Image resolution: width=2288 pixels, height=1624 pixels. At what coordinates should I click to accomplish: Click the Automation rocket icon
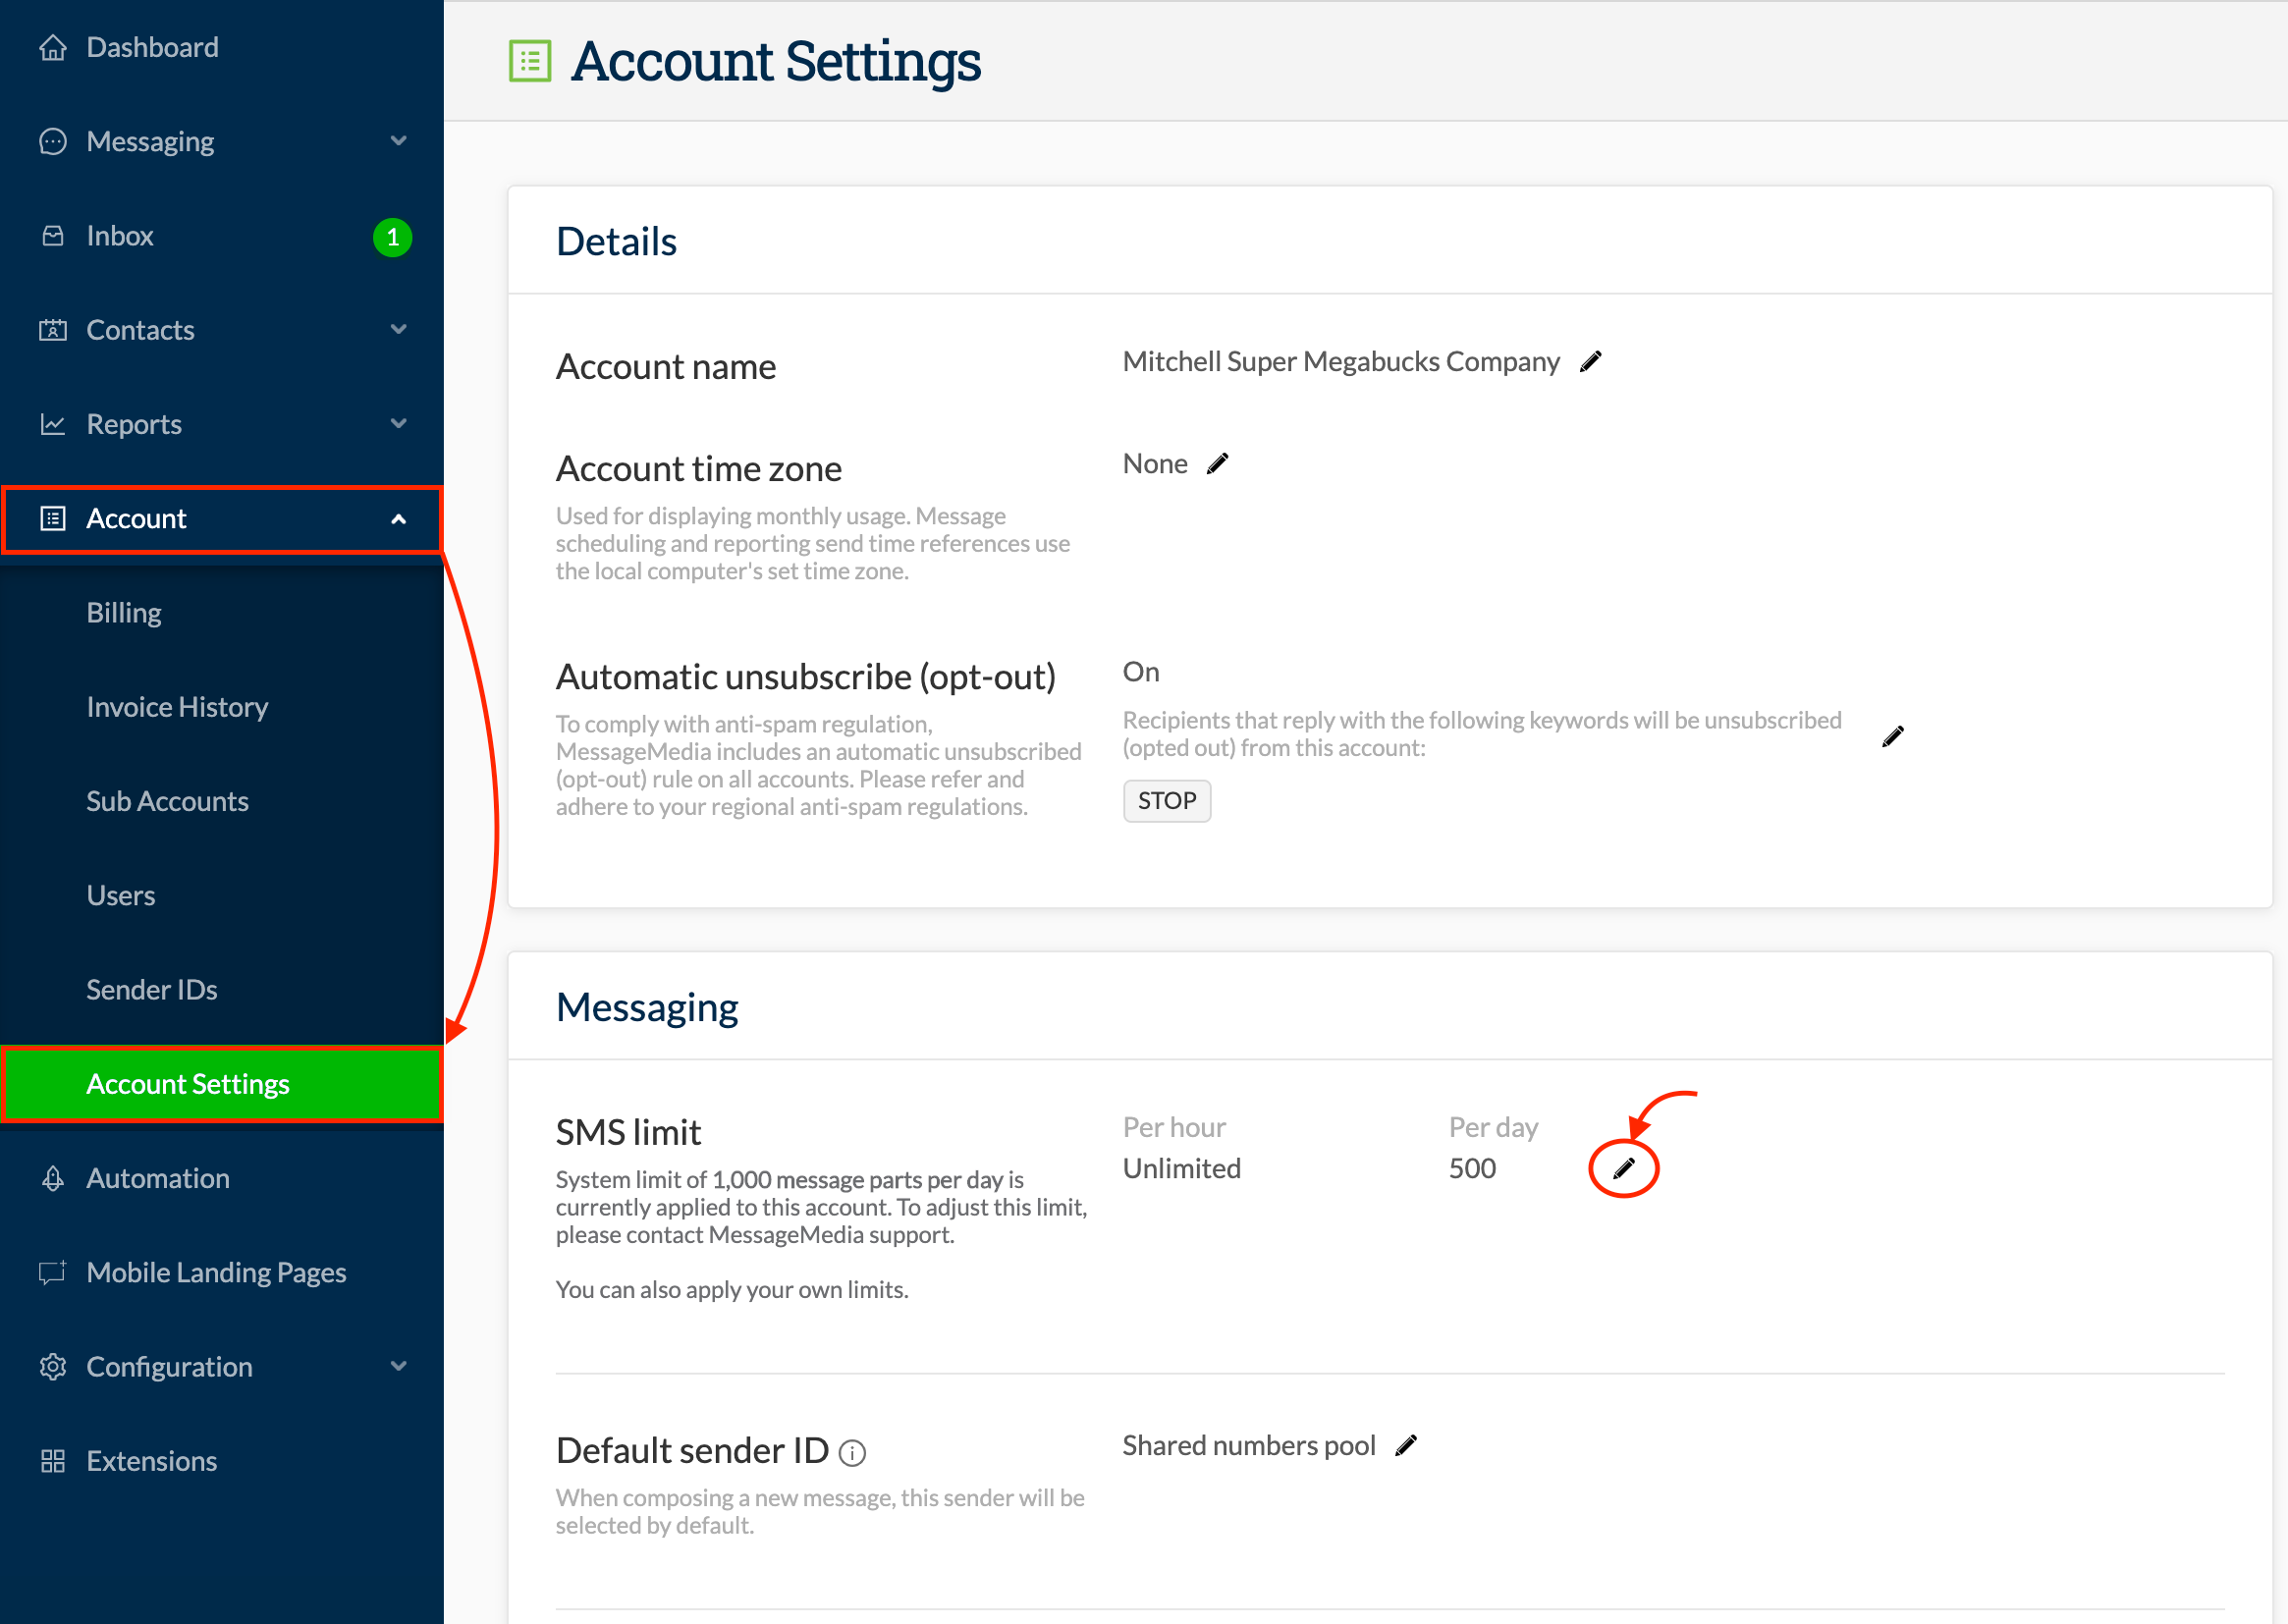[x=53, y=1178]
